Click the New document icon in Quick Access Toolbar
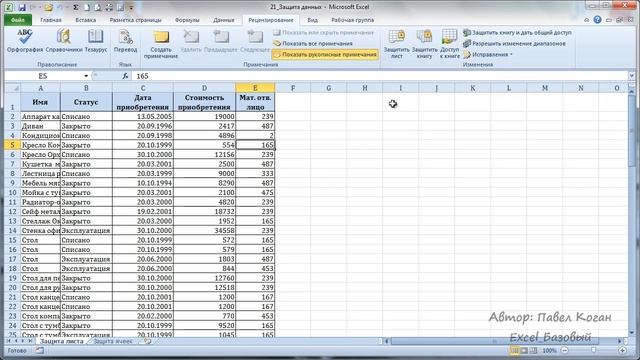The image size is (640, 360). coord(87,7)
